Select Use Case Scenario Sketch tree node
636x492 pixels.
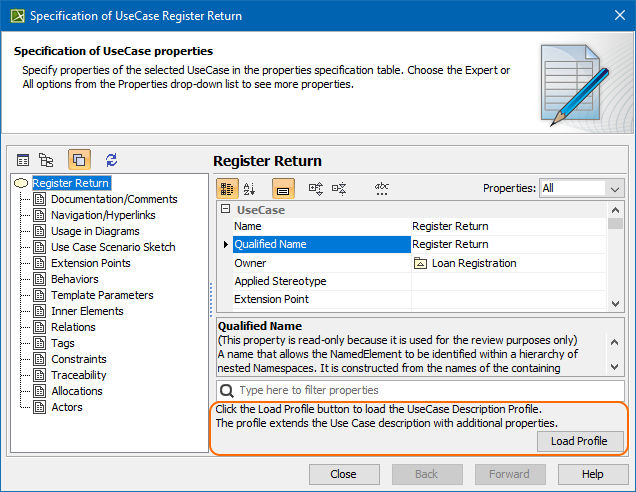click(113, 247)
